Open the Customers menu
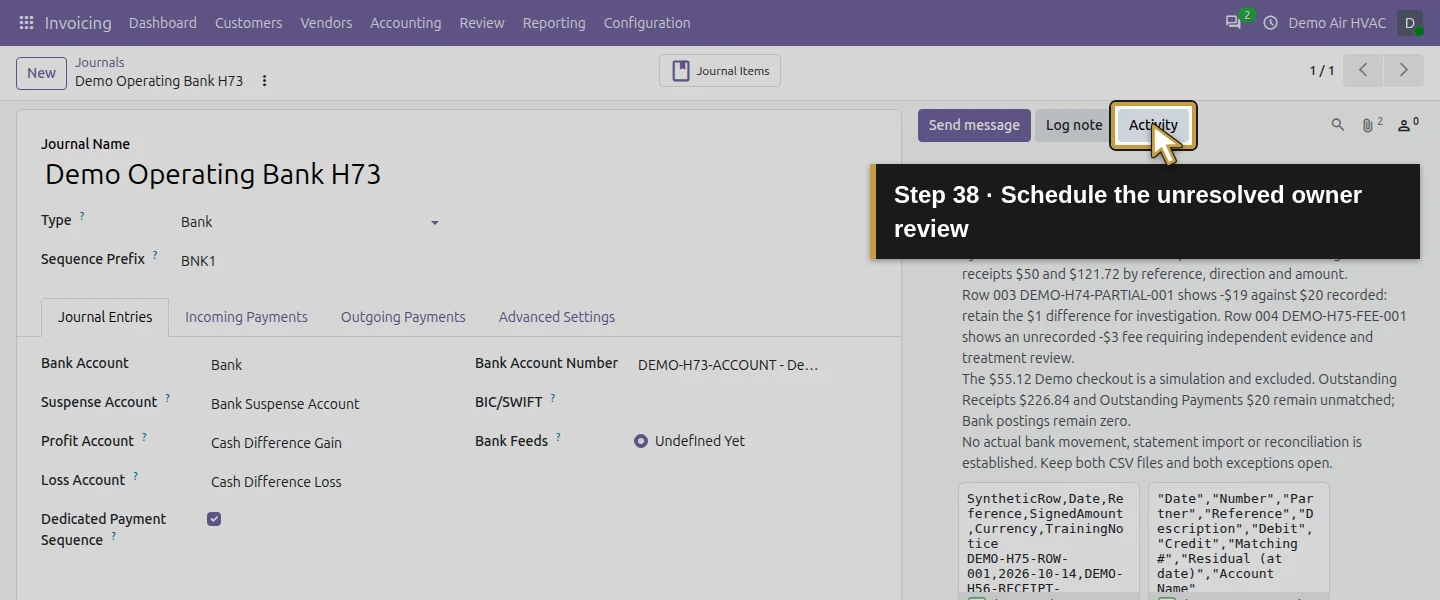This screenshot has height=600, width=1440. [248, 23]
